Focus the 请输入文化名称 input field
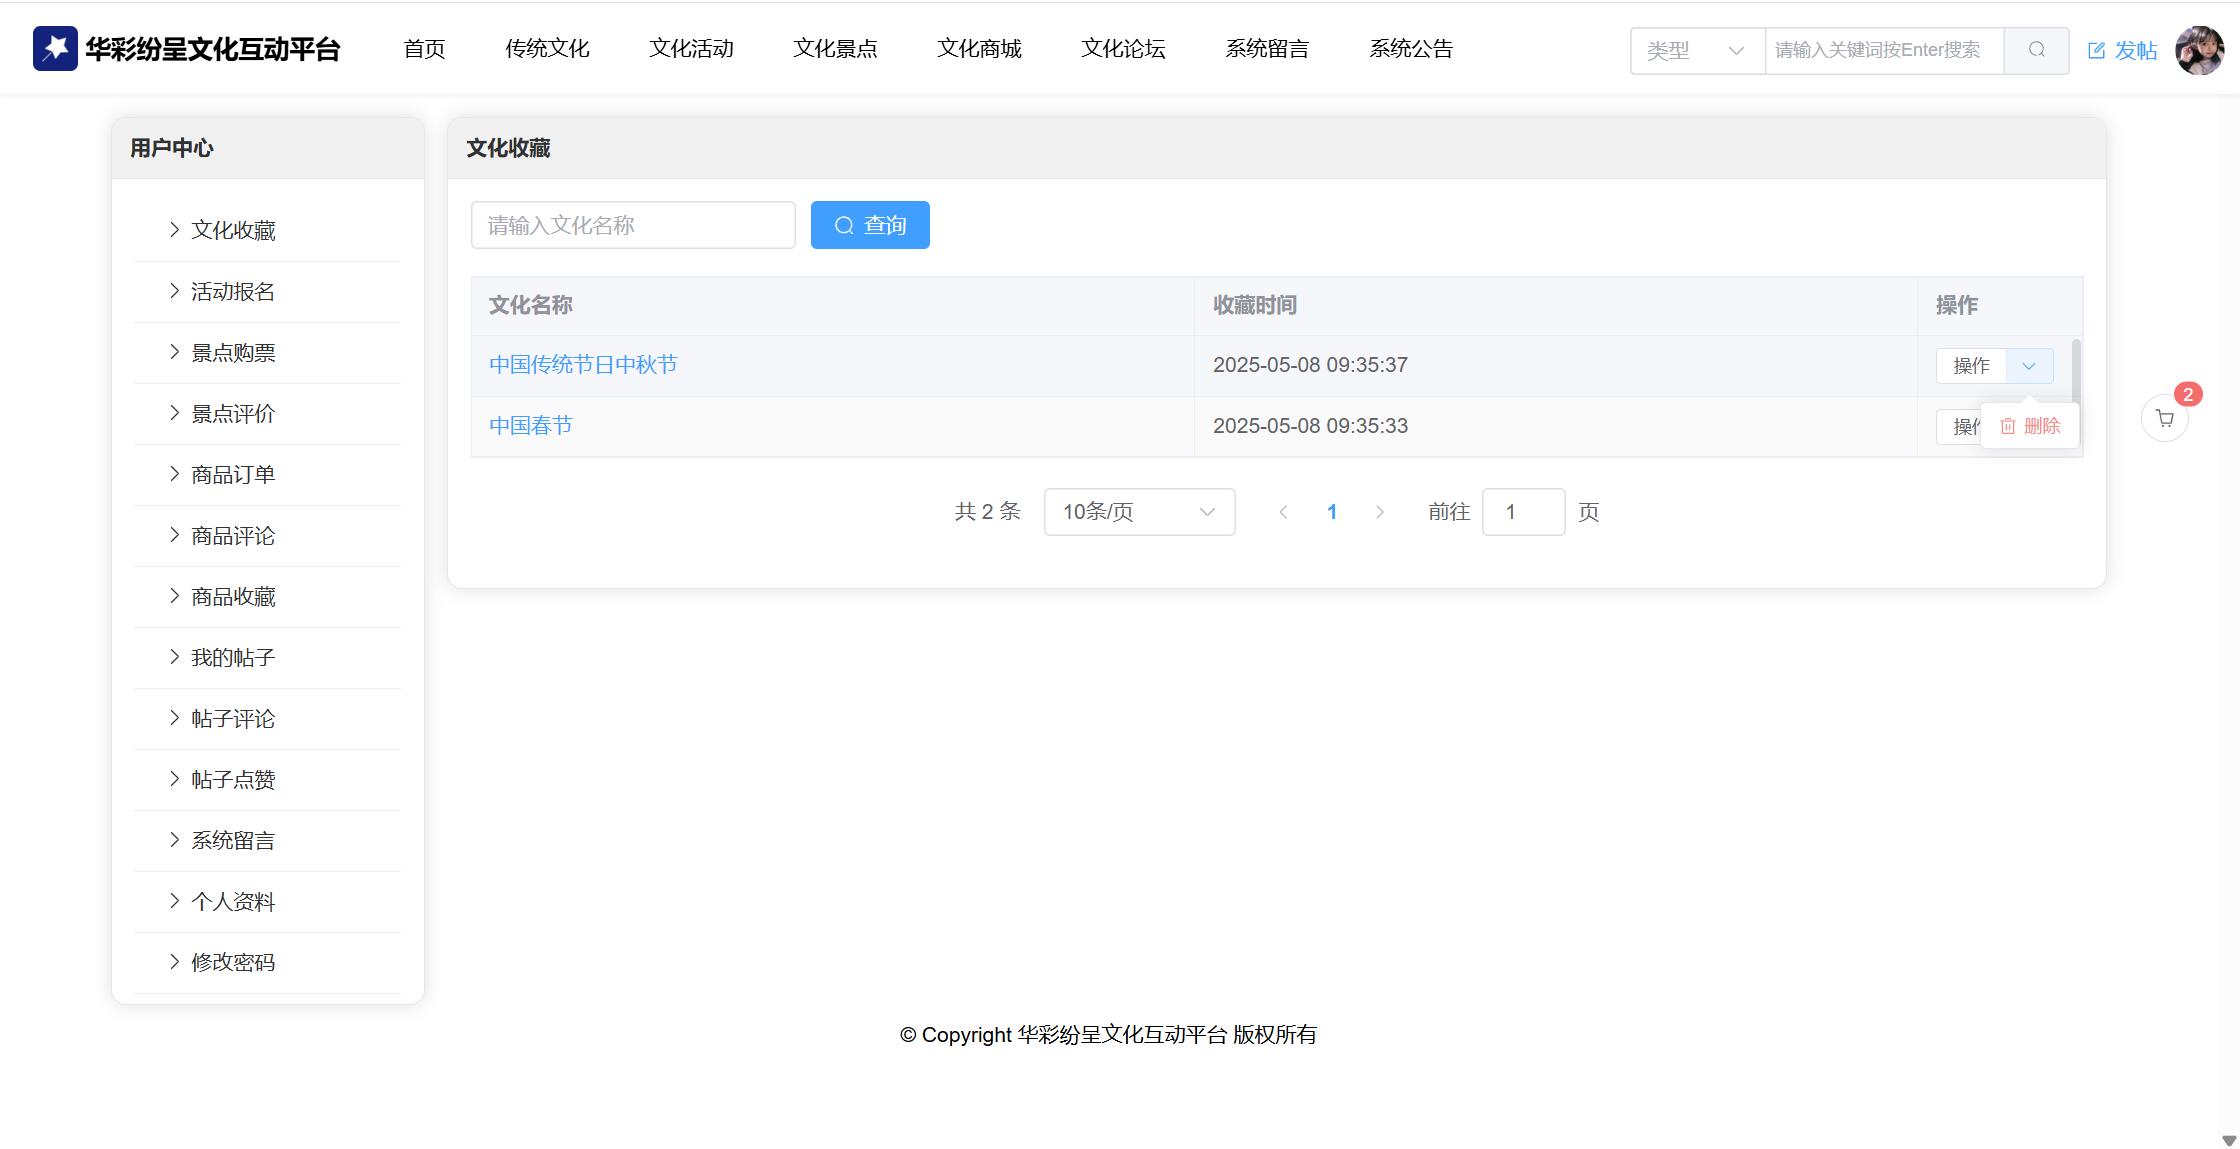This screenshot has height=1149, width=2240. pos(633,225)
